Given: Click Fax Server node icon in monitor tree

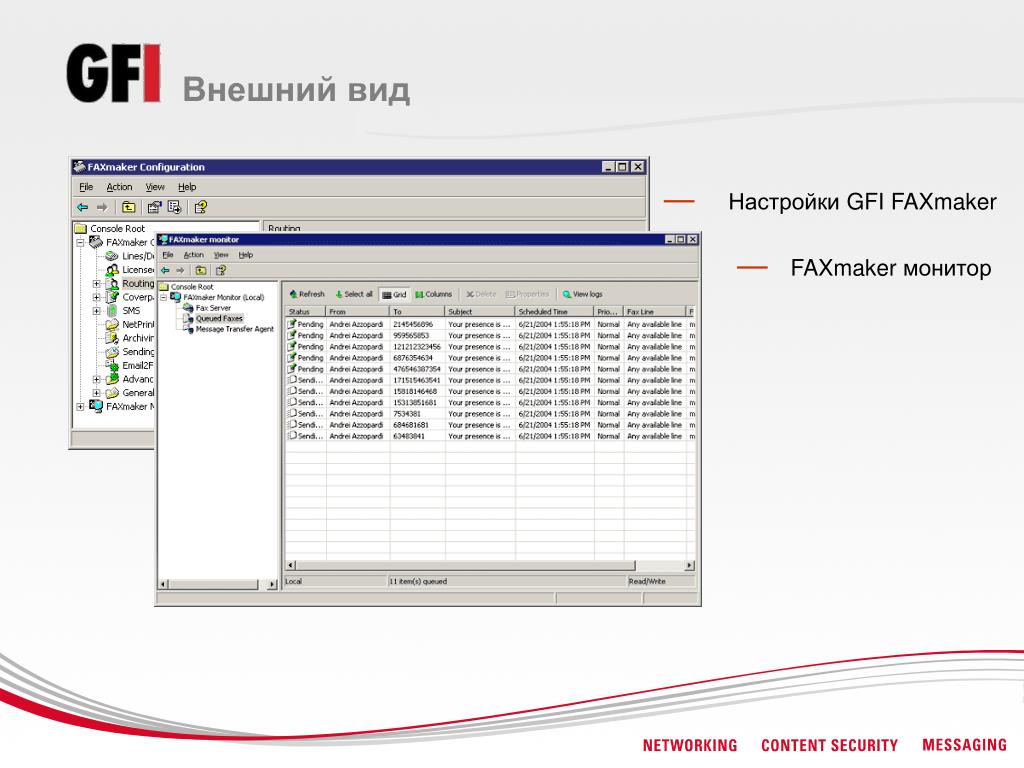Looking at the screenshot, I should [188, 308].
